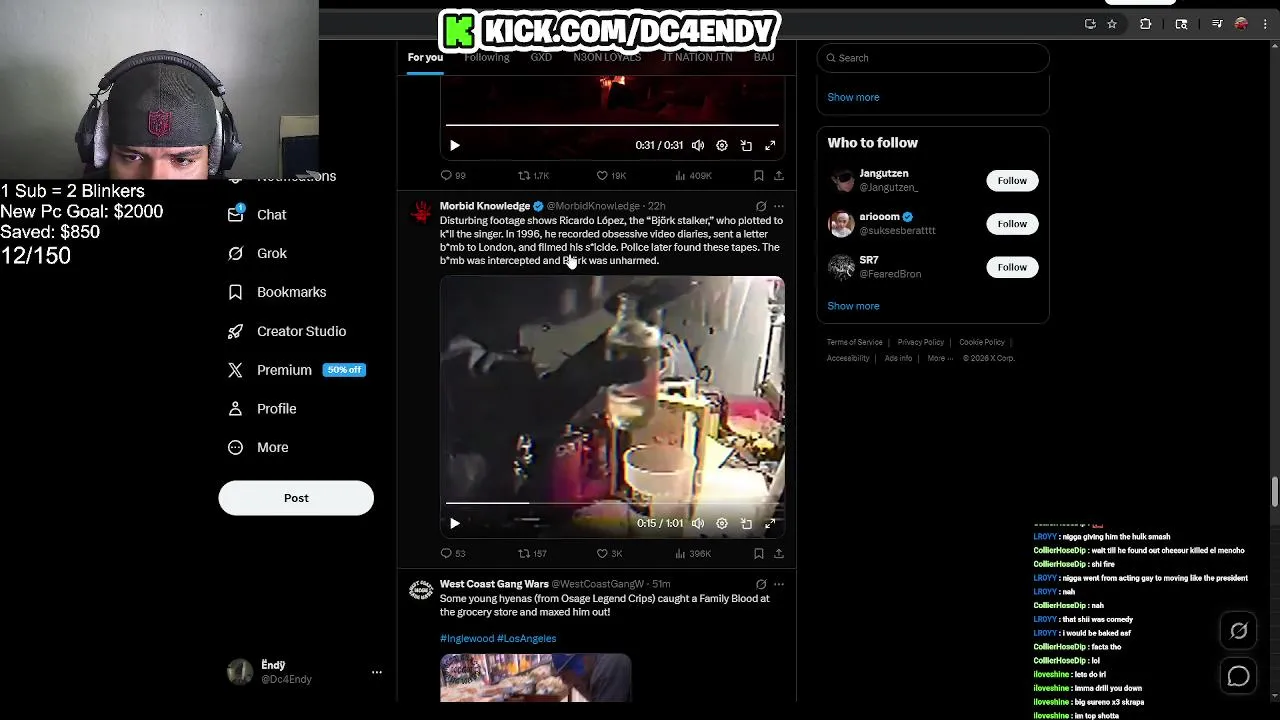Follow ariooom
The width and height of the screenshot is (1280, 720).
(1012, 224)
